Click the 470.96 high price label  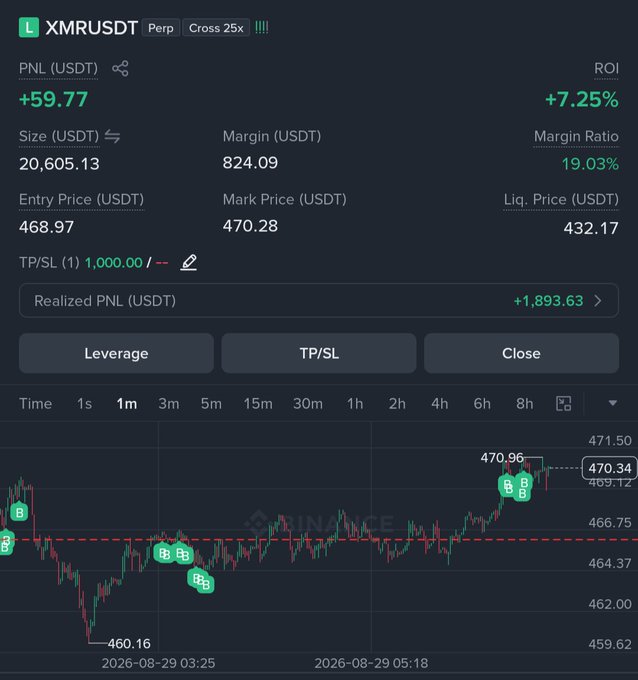tap(502, 458)
